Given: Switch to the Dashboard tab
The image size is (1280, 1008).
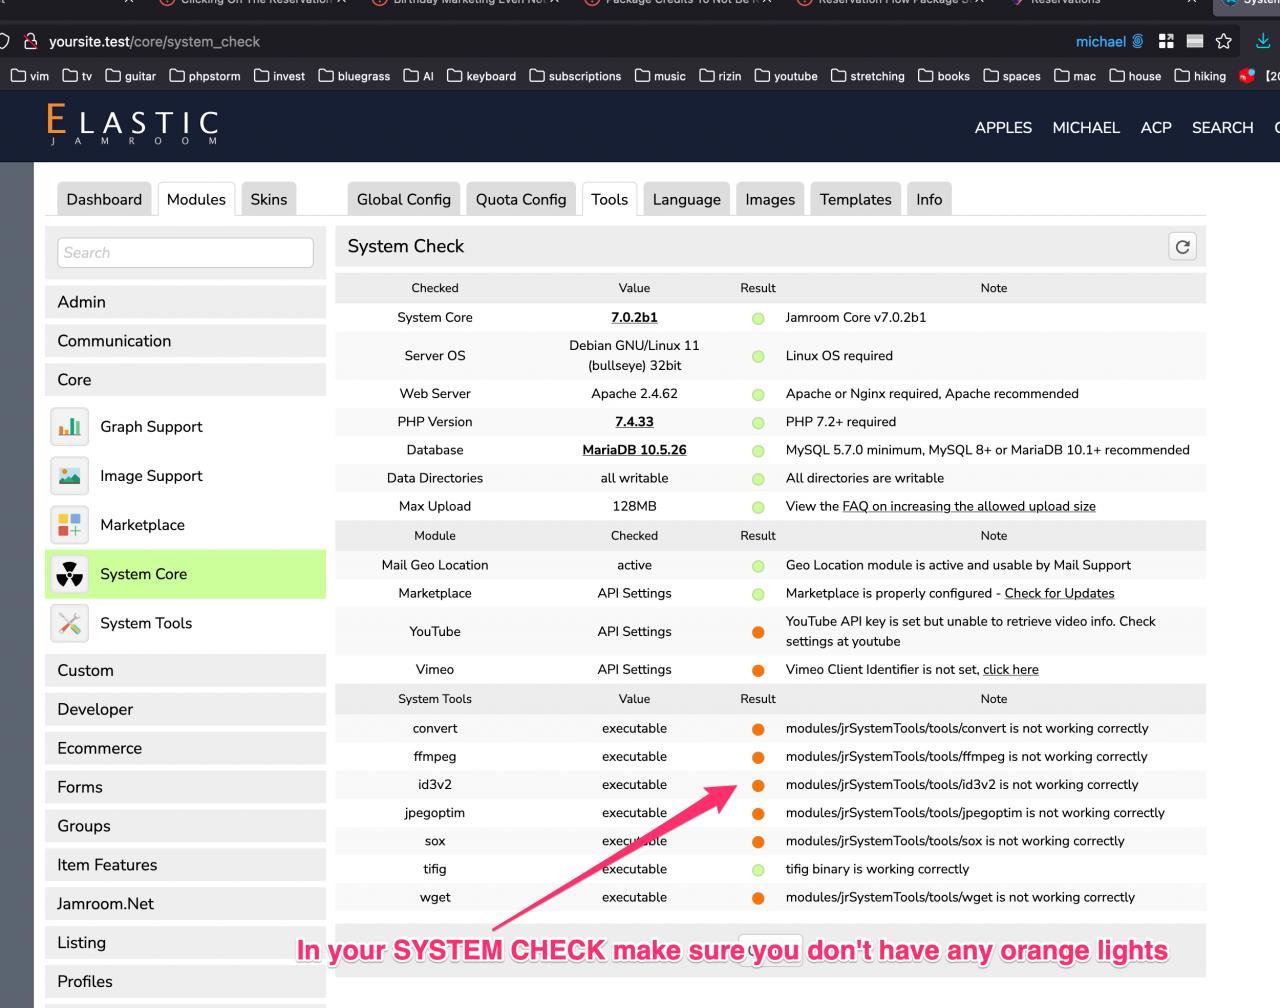Looking at the screenshot, I should coord(104,199).
